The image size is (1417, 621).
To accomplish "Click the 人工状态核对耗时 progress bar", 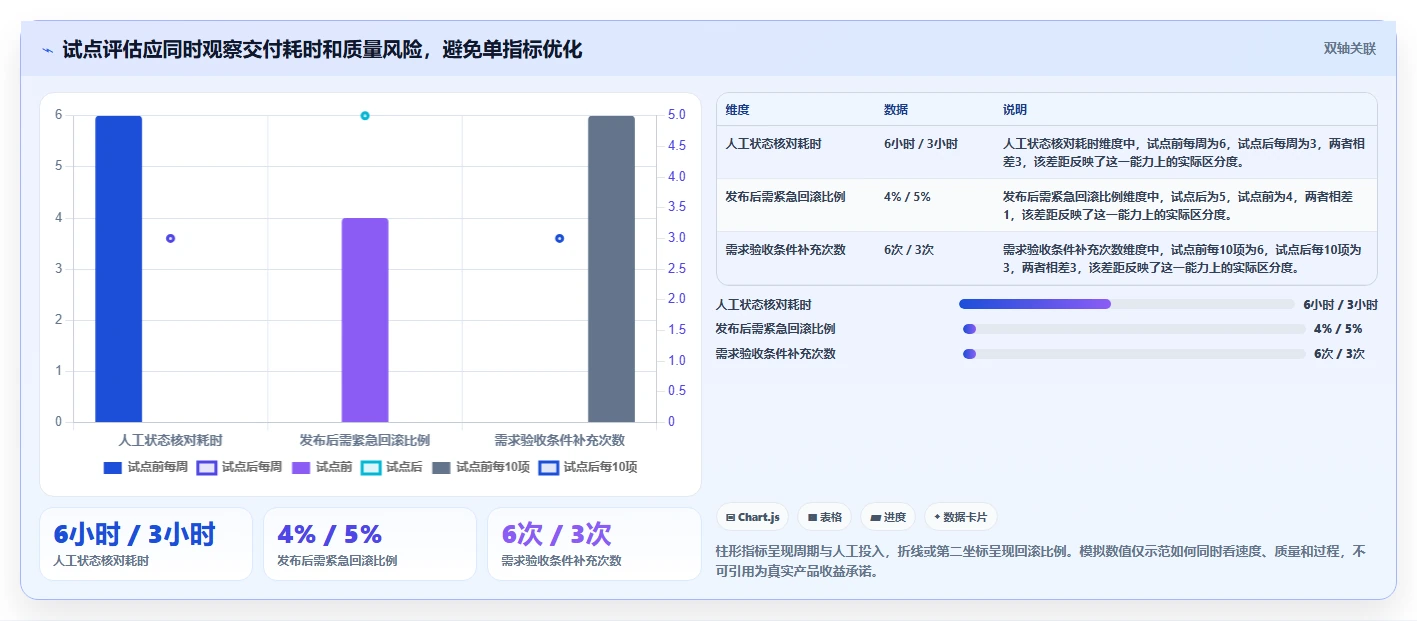I will tap(1126, 304).
